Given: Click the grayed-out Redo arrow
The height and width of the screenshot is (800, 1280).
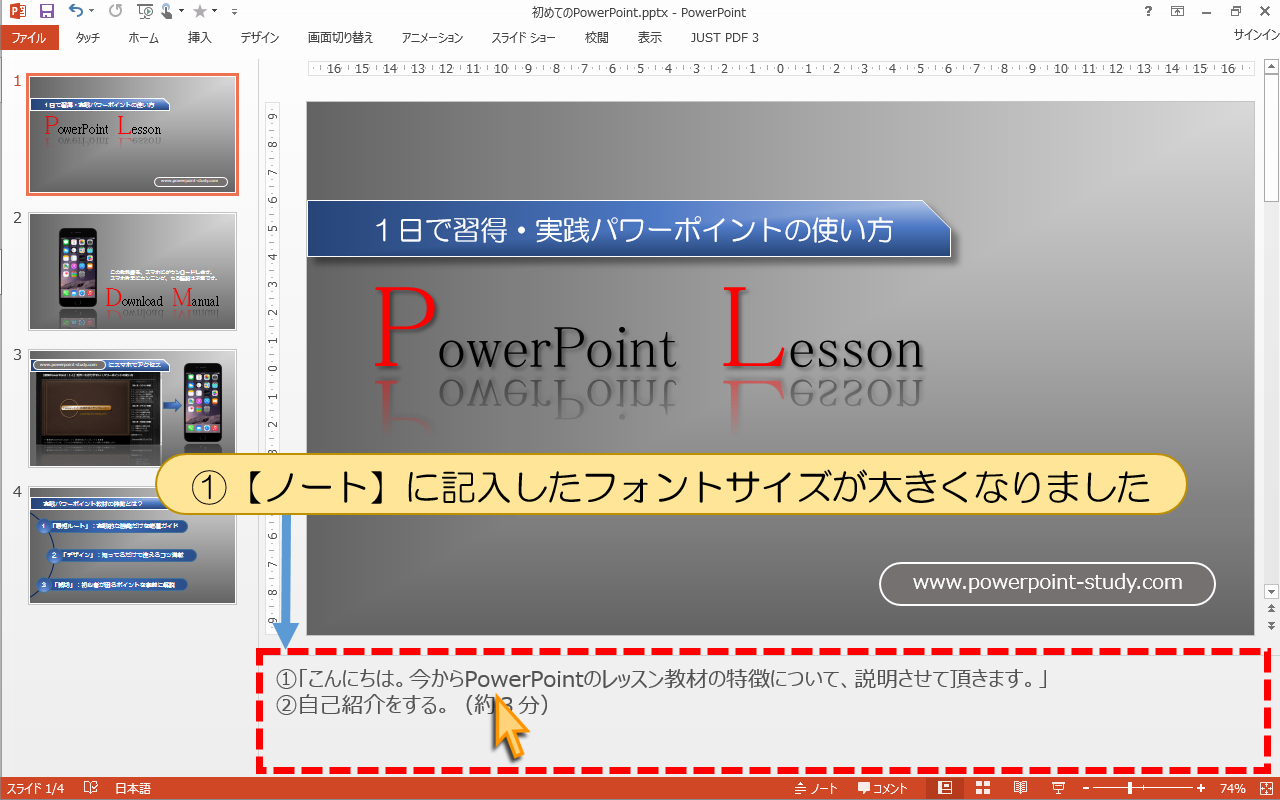Looking at the screenshot, I should [115, 12].
